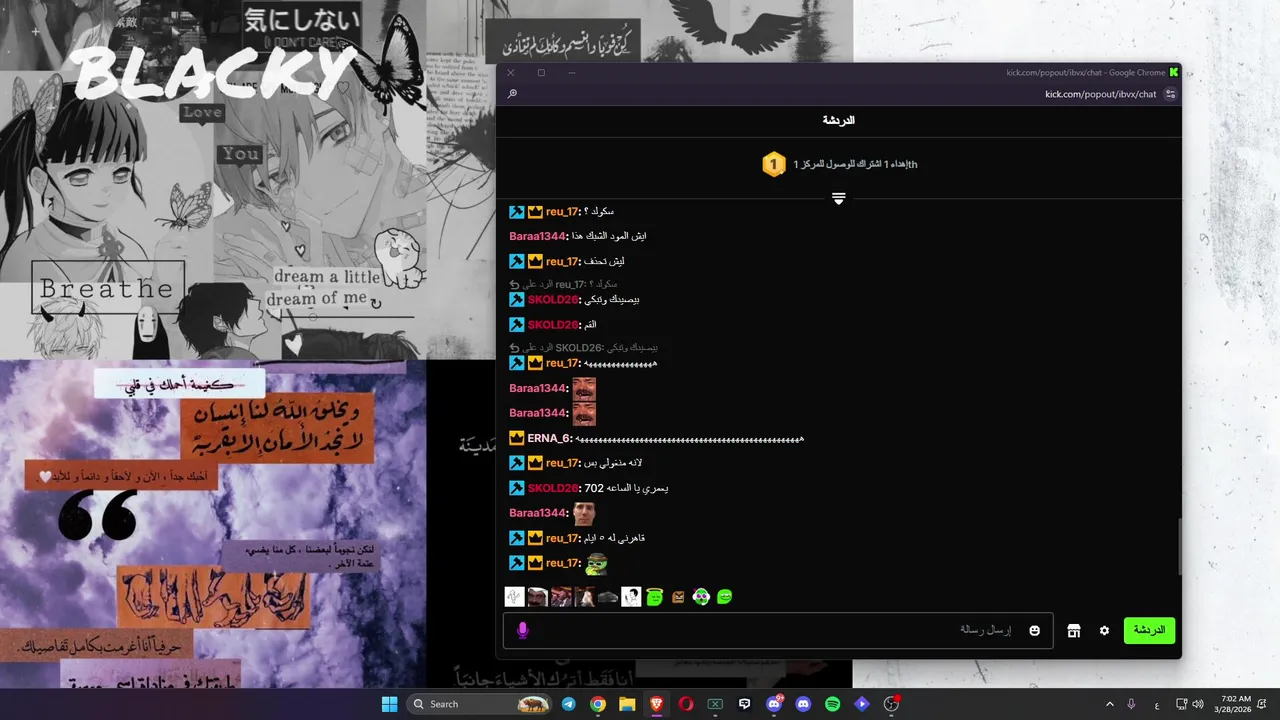This screenshot has width=1280, height=720.
Task: Click the crown badge next to ERNA_6
Action: (517, 438)
